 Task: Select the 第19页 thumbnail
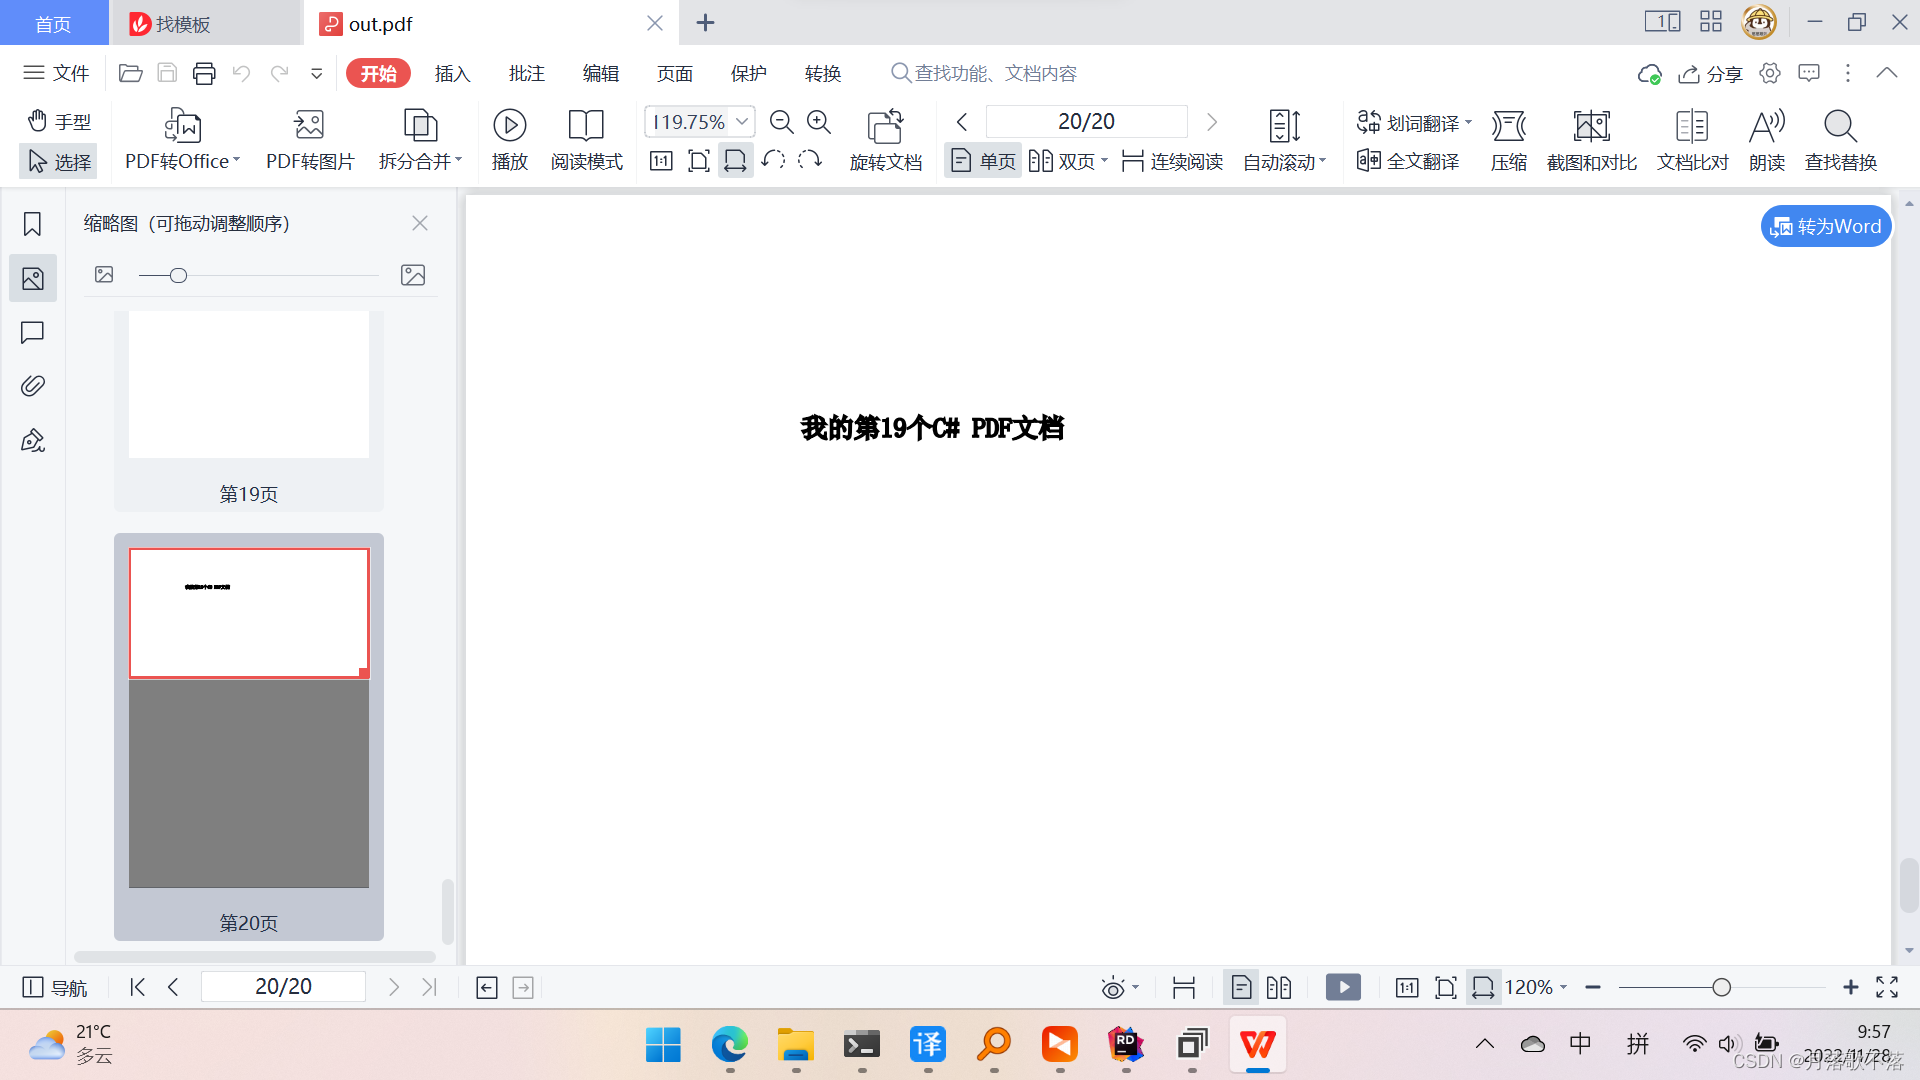[249, 410]
